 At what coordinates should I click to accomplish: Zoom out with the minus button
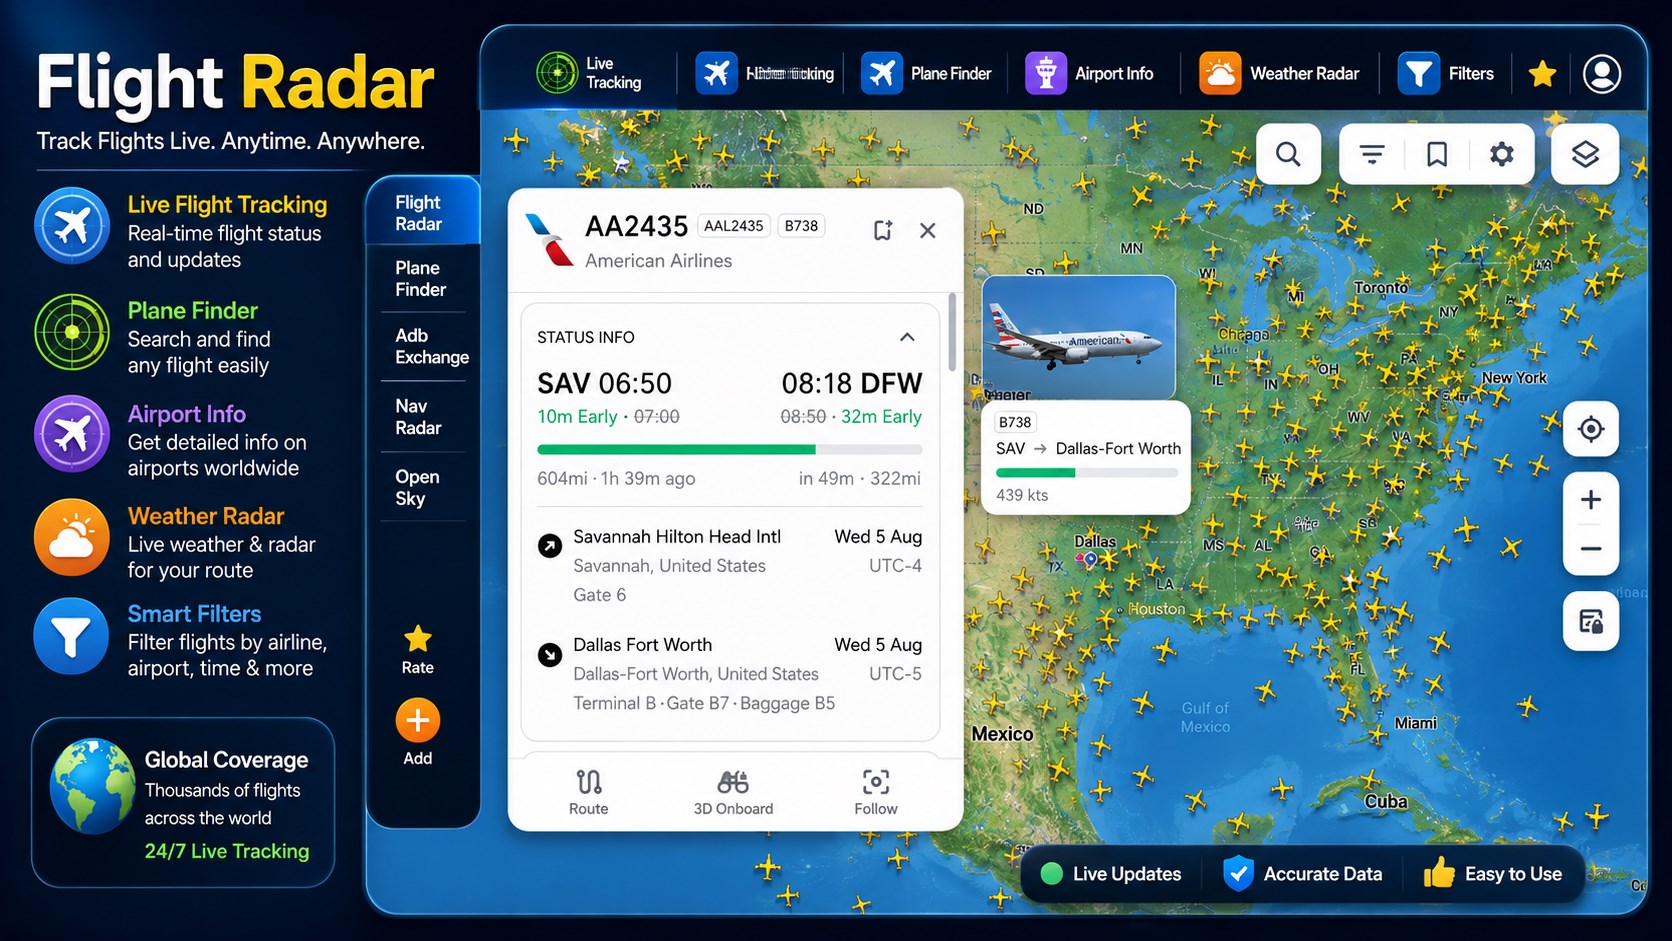pos(1591,549)
